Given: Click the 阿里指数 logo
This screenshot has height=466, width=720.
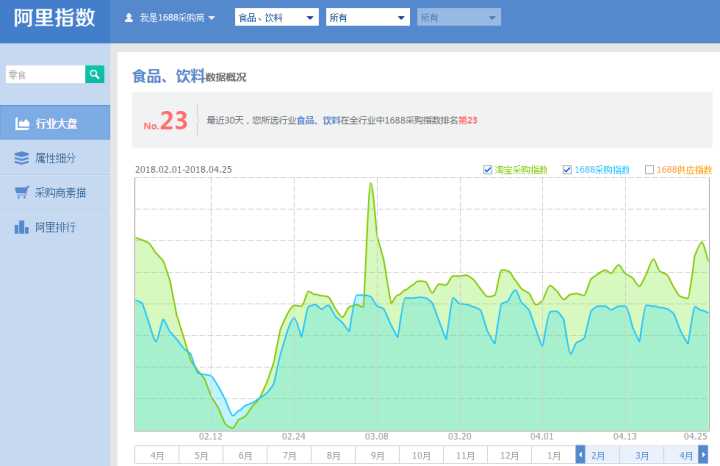Looking at the screenshot, I should (55, 19).
